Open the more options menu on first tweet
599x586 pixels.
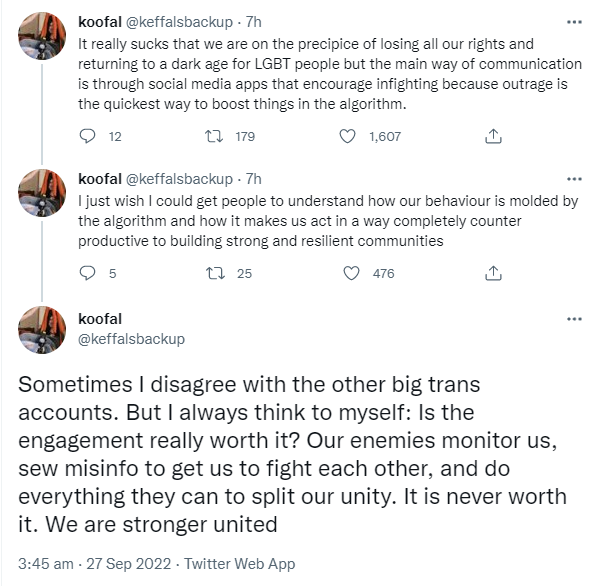click(574, 22)
